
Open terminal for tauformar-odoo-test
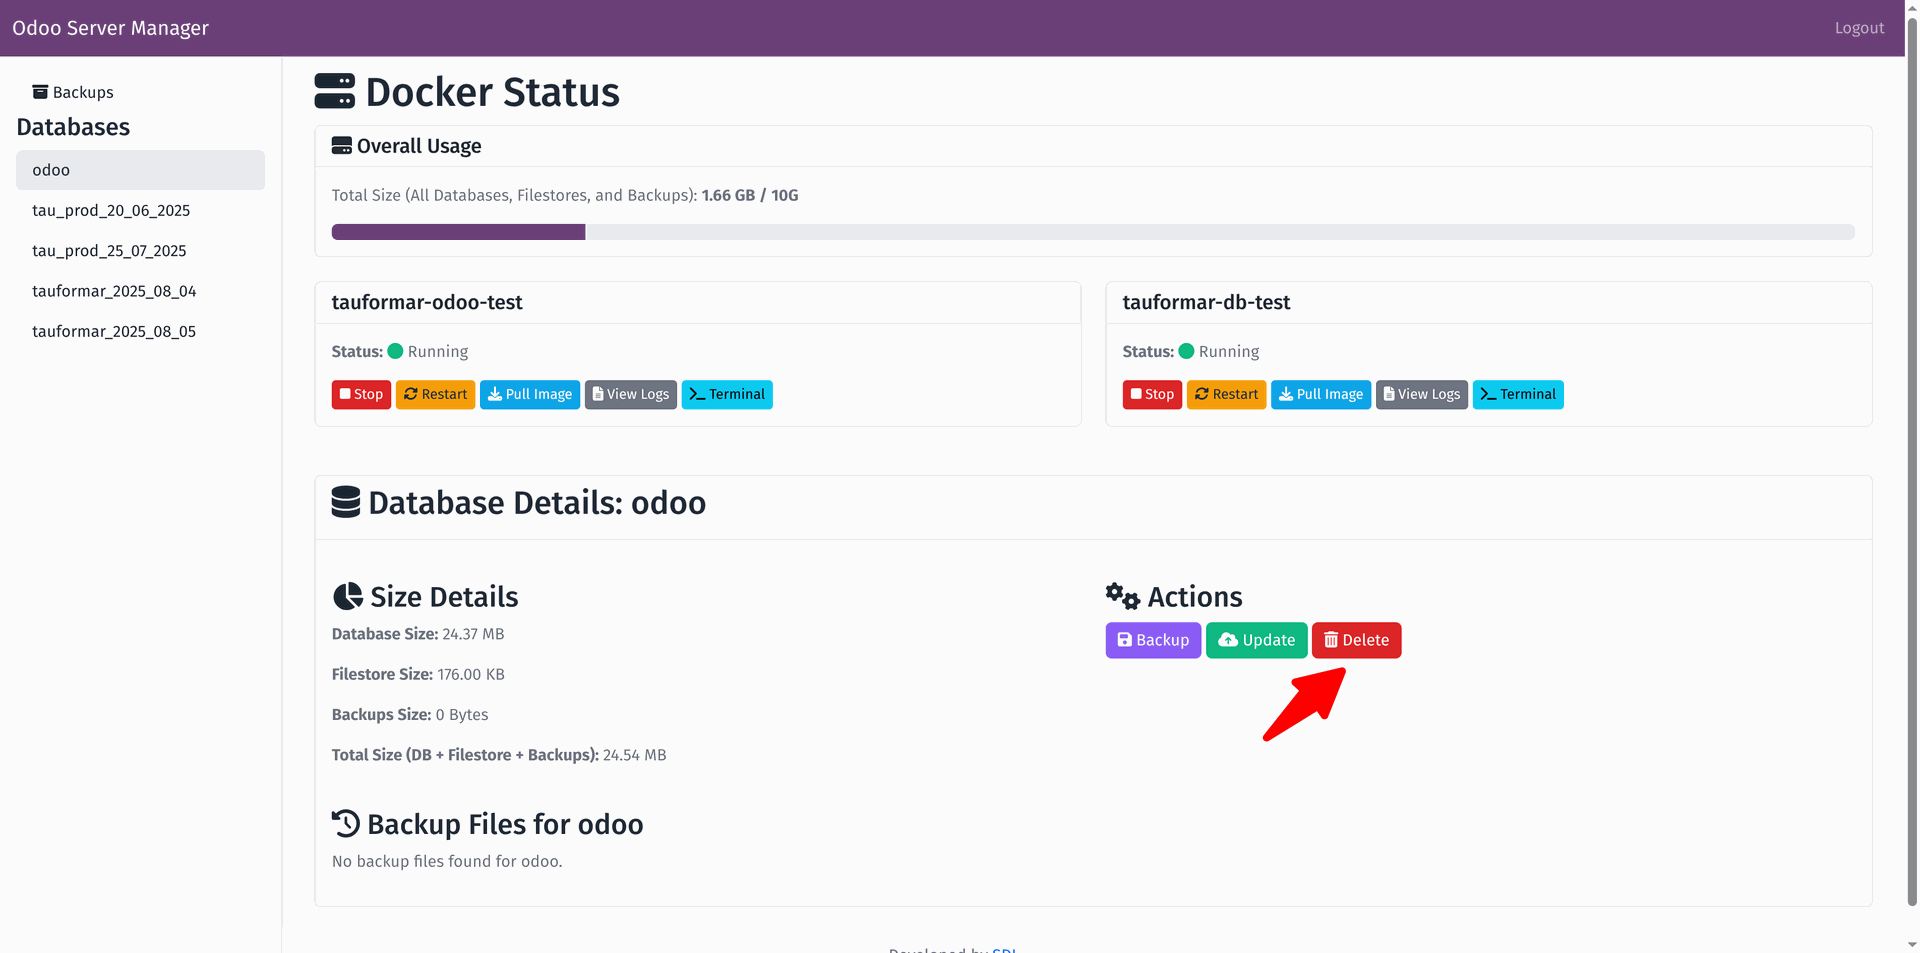point(726,394)
